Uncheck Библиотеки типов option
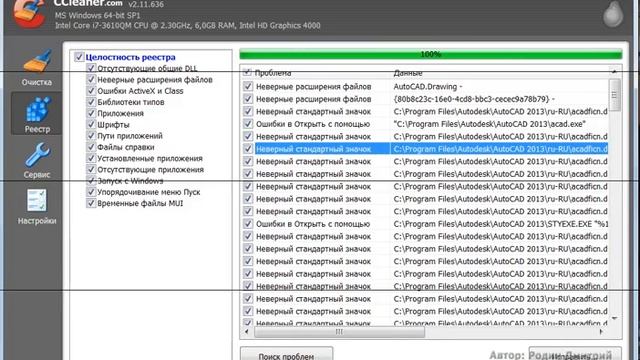This screenshot has height=360, width=640. (91, 102)
